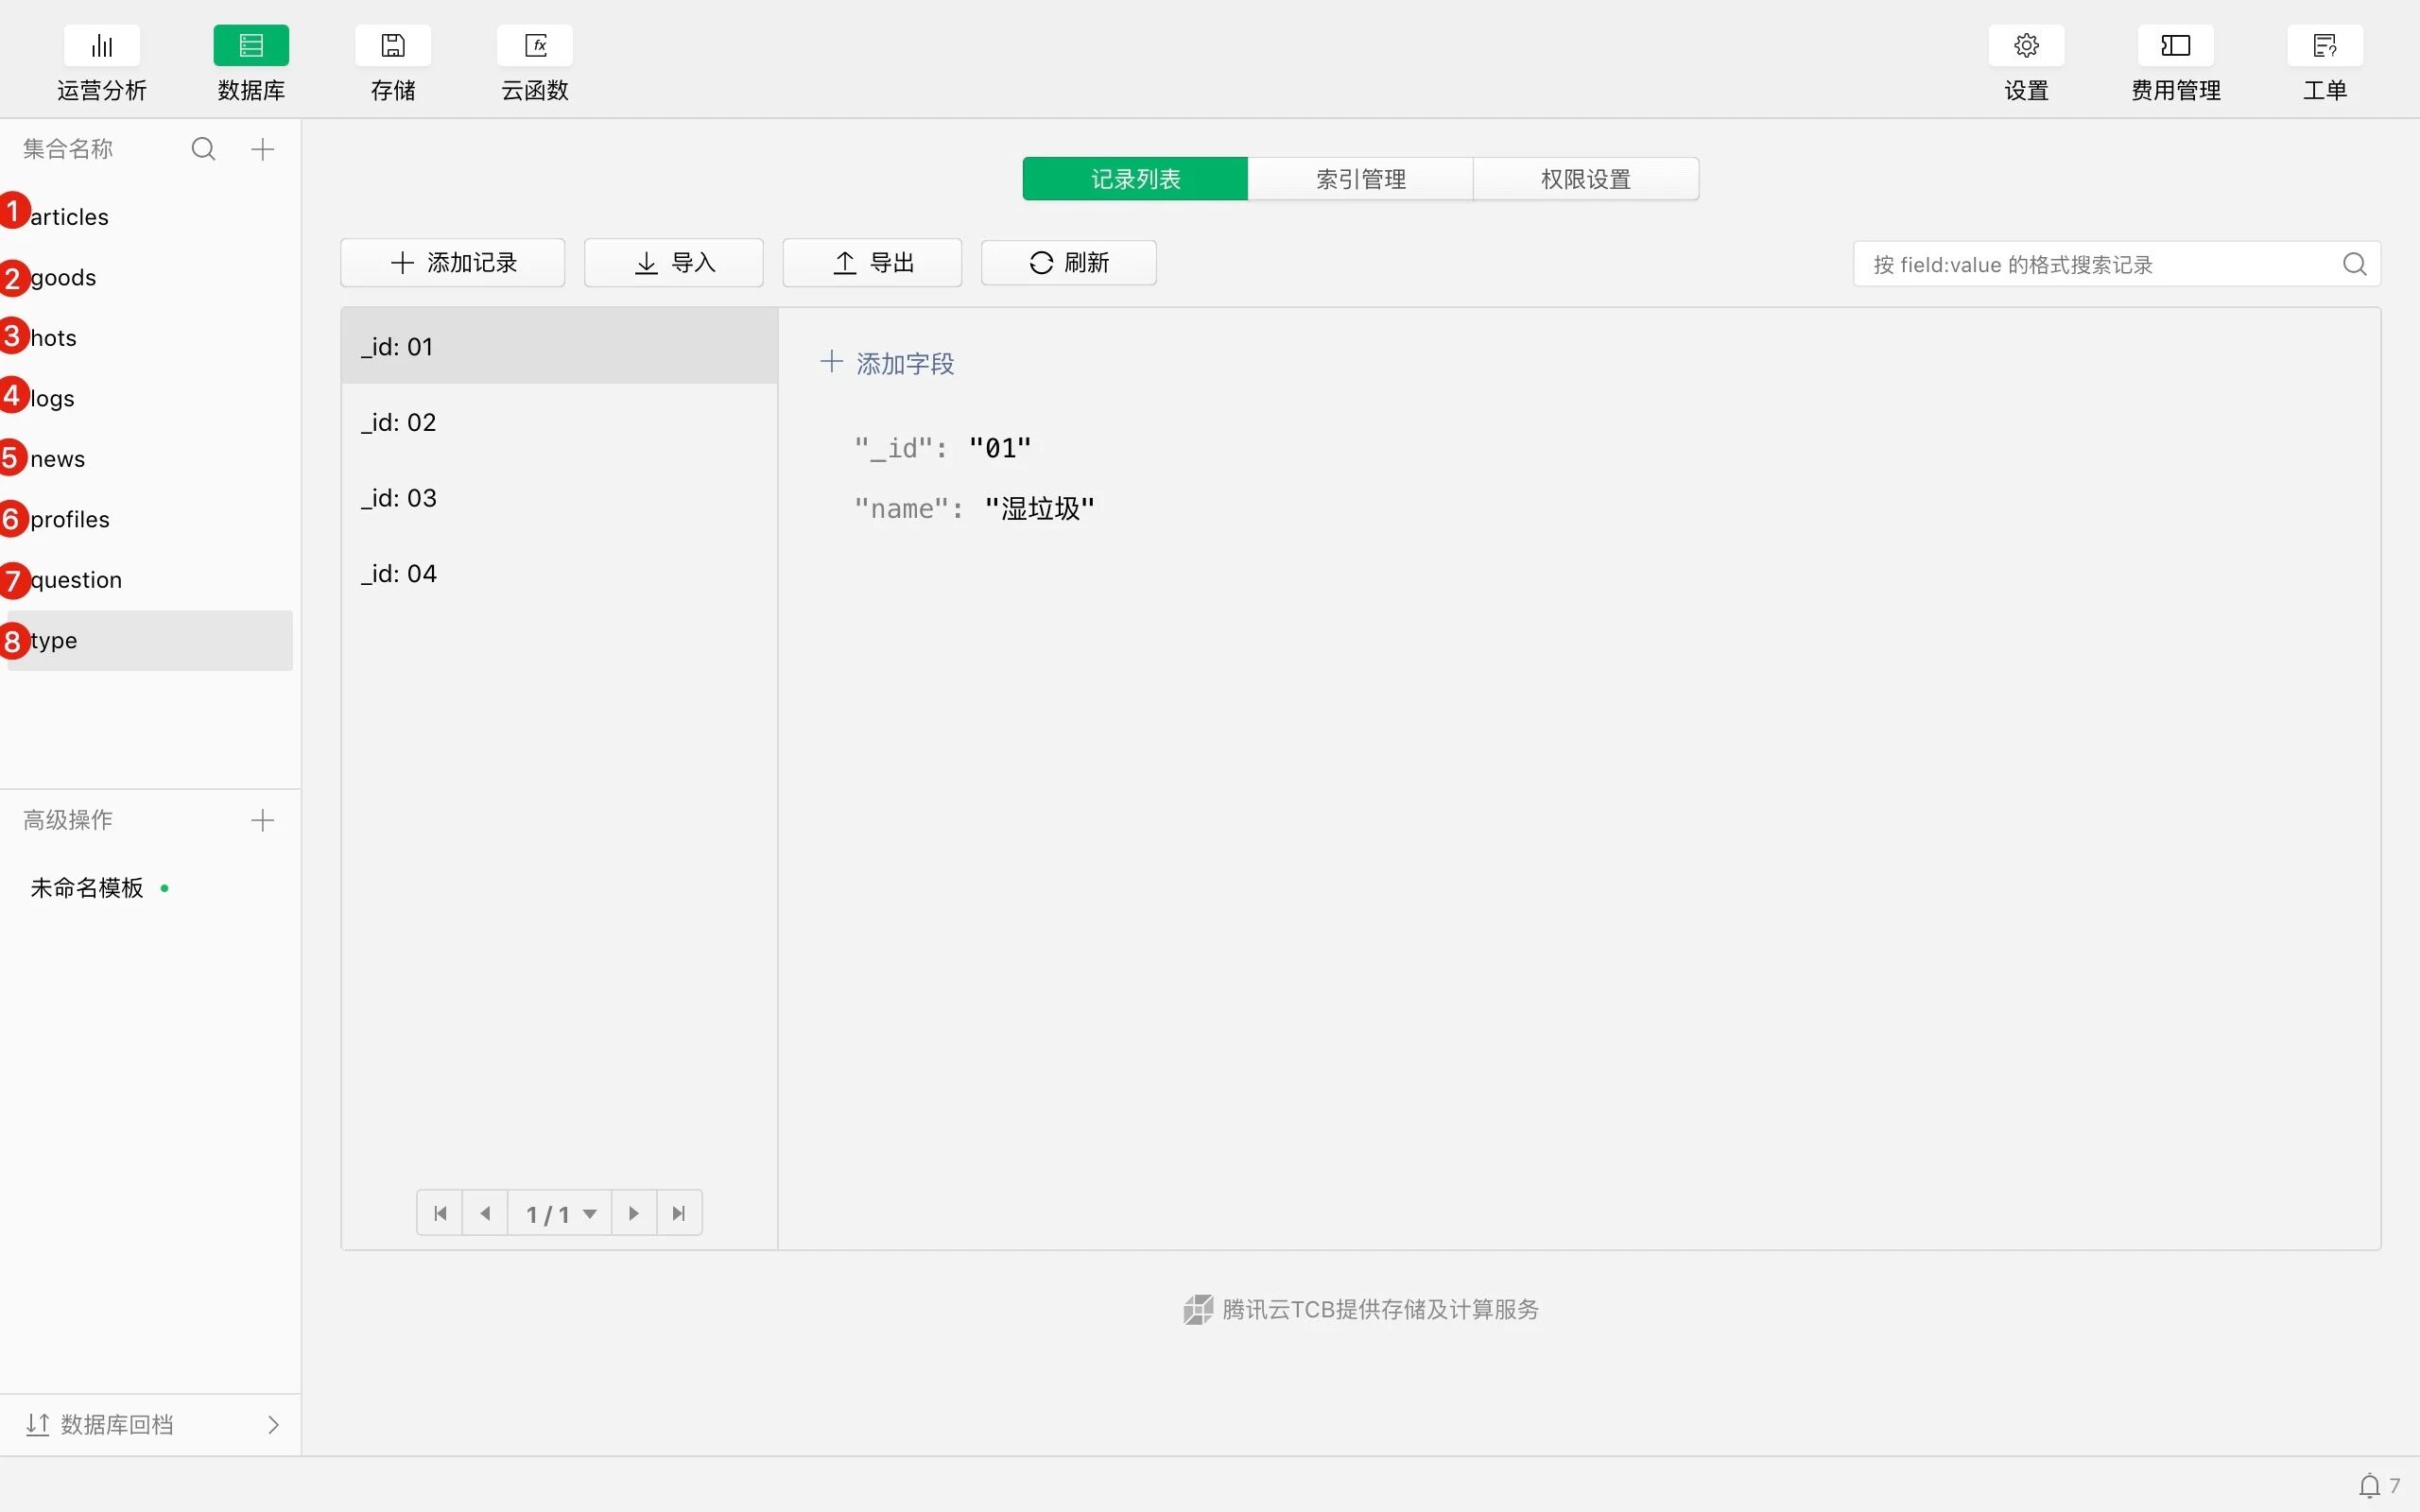
Task: Click the notification bell icon
Action: 2369,1486
